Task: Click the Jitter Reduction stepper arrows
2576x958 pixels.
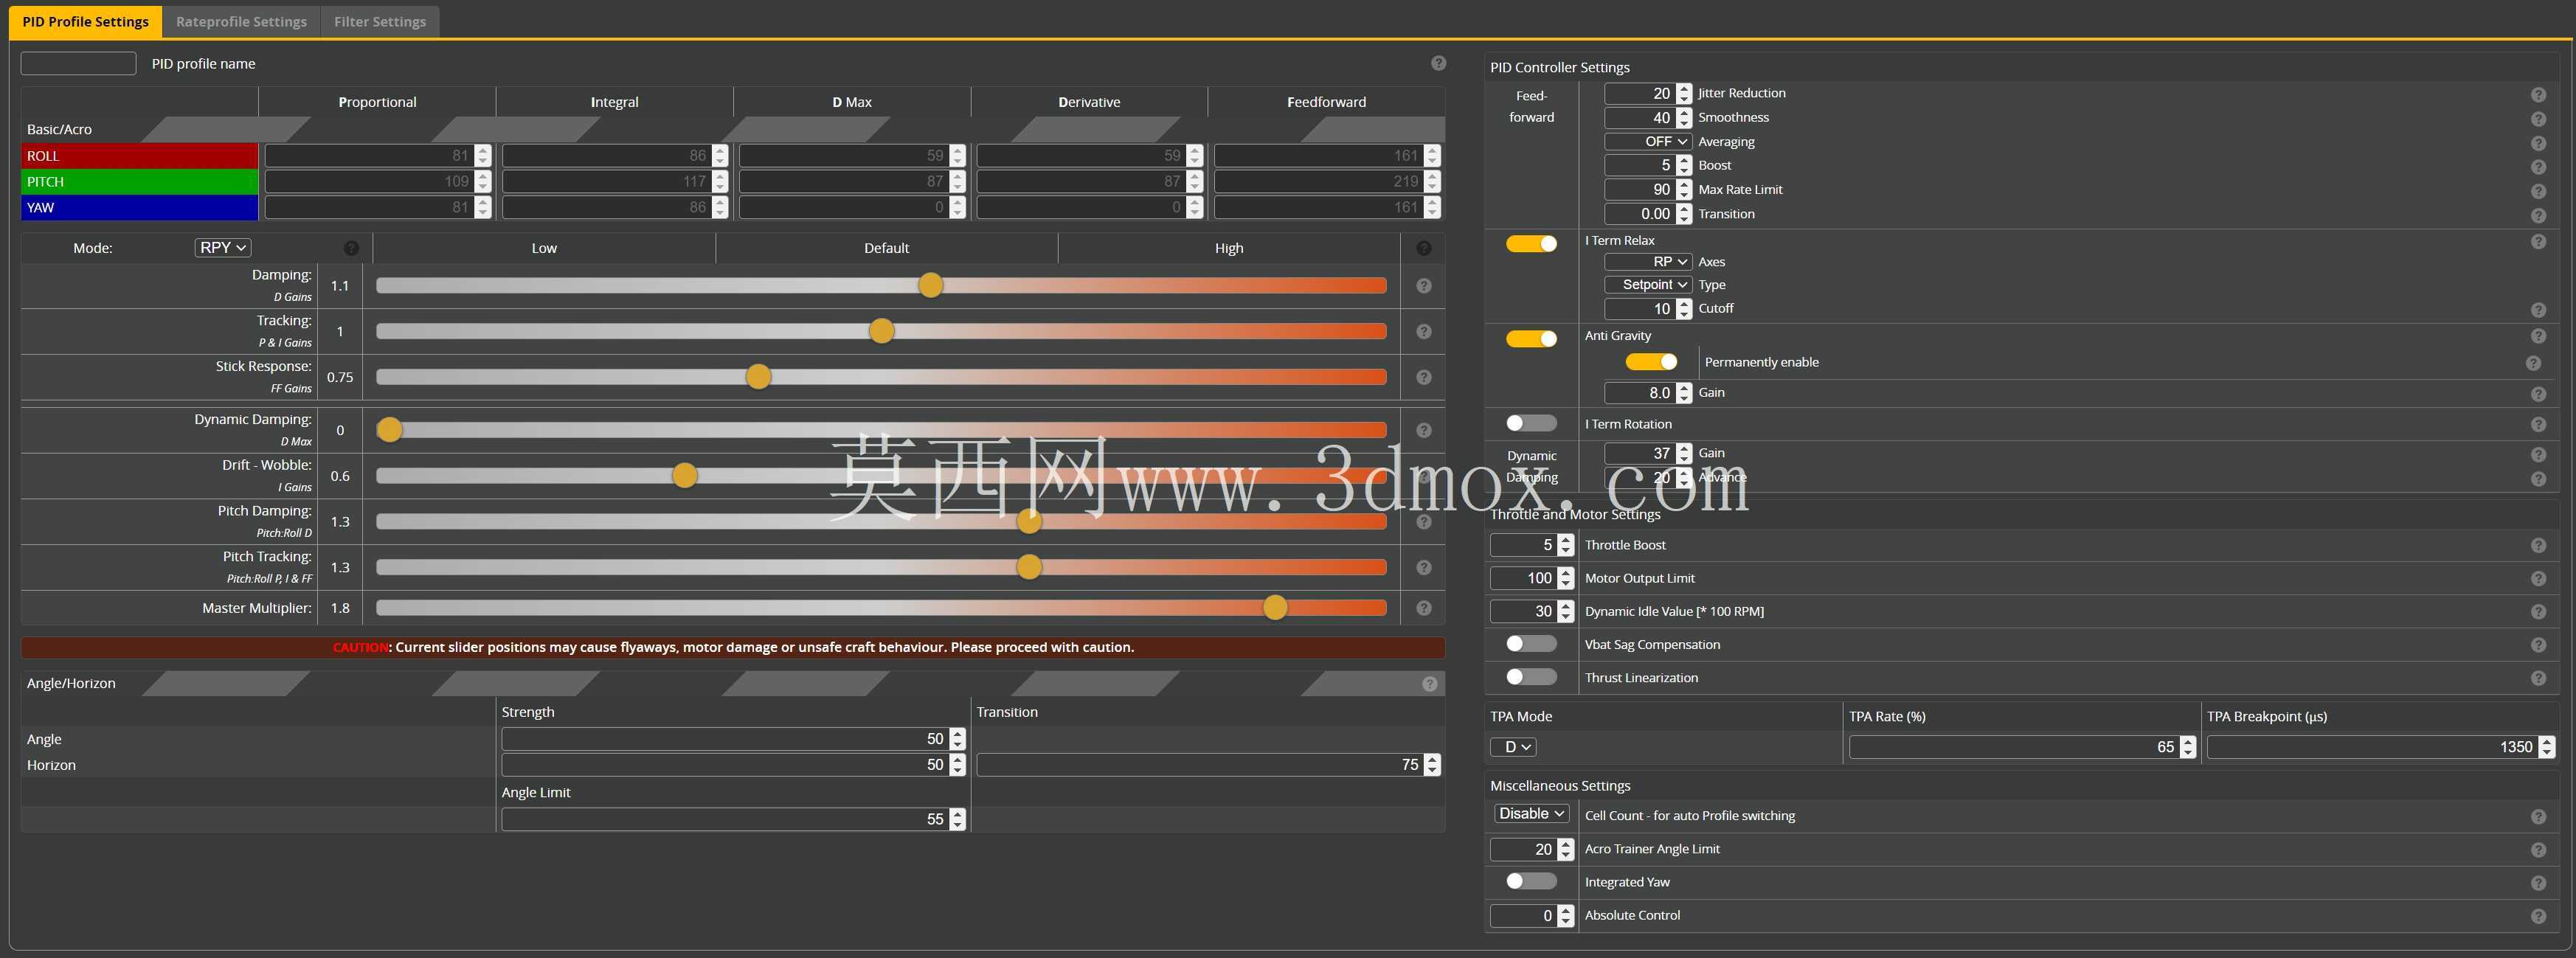Action: click(1684, 93)
